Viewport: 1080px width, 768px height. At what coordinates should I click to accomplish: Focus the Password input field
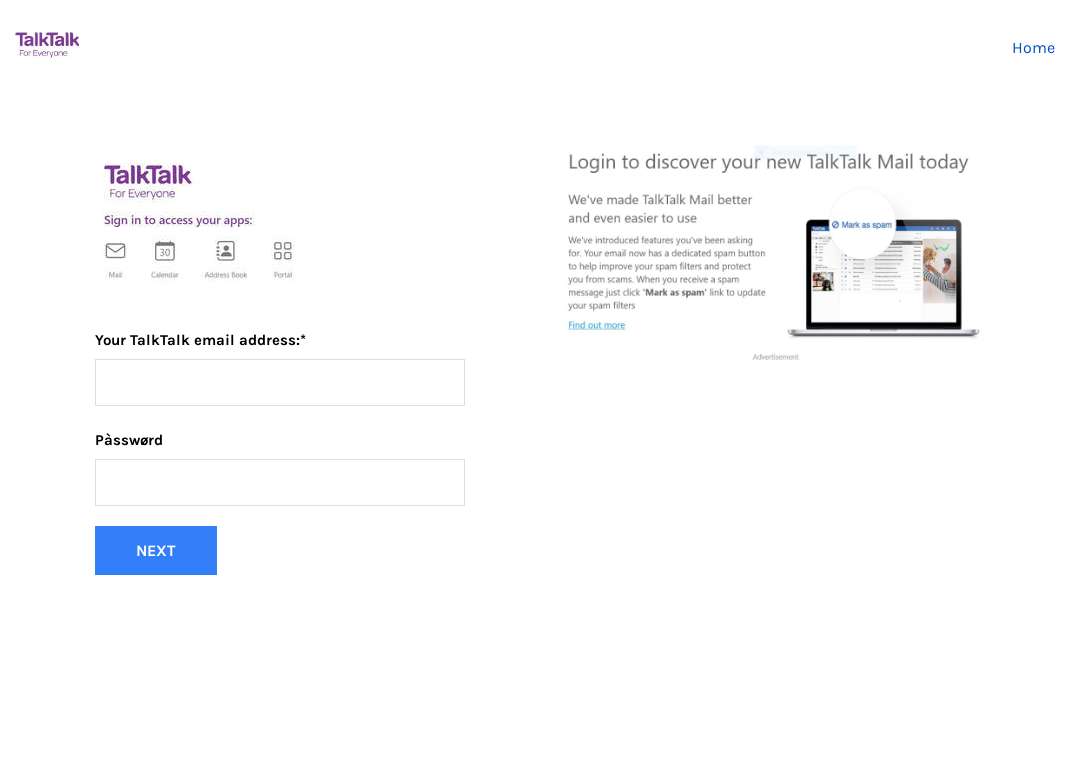pyautogui.click(x=280, y=482)
